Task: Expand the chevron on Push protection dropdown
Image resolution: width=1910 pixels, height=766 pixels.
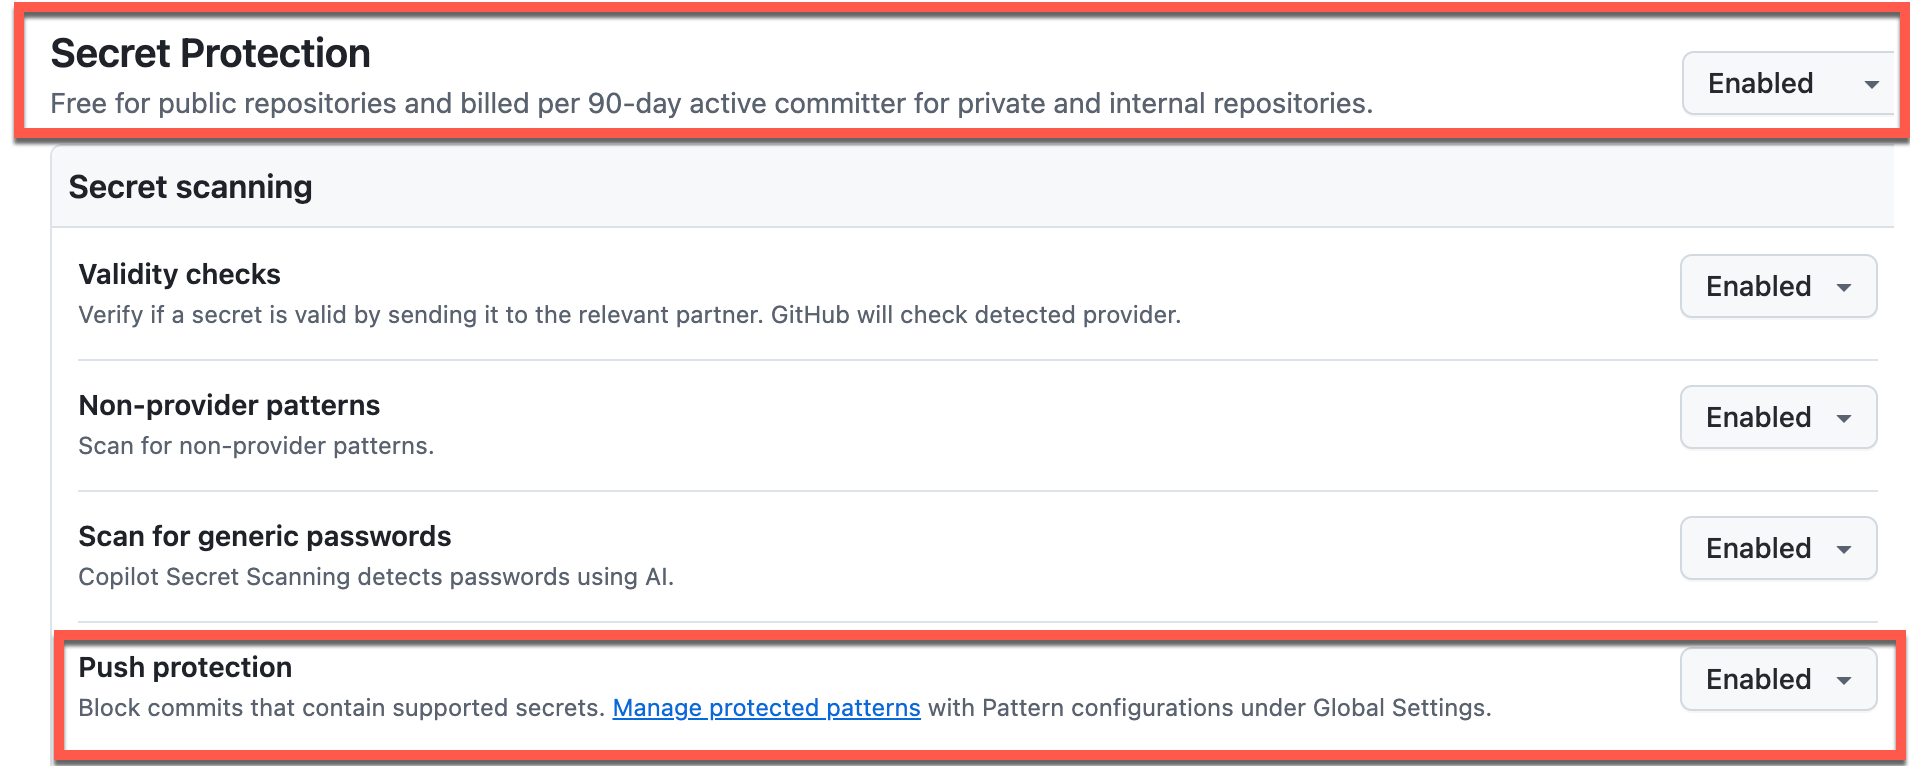Action: [x=1843, y=679]
